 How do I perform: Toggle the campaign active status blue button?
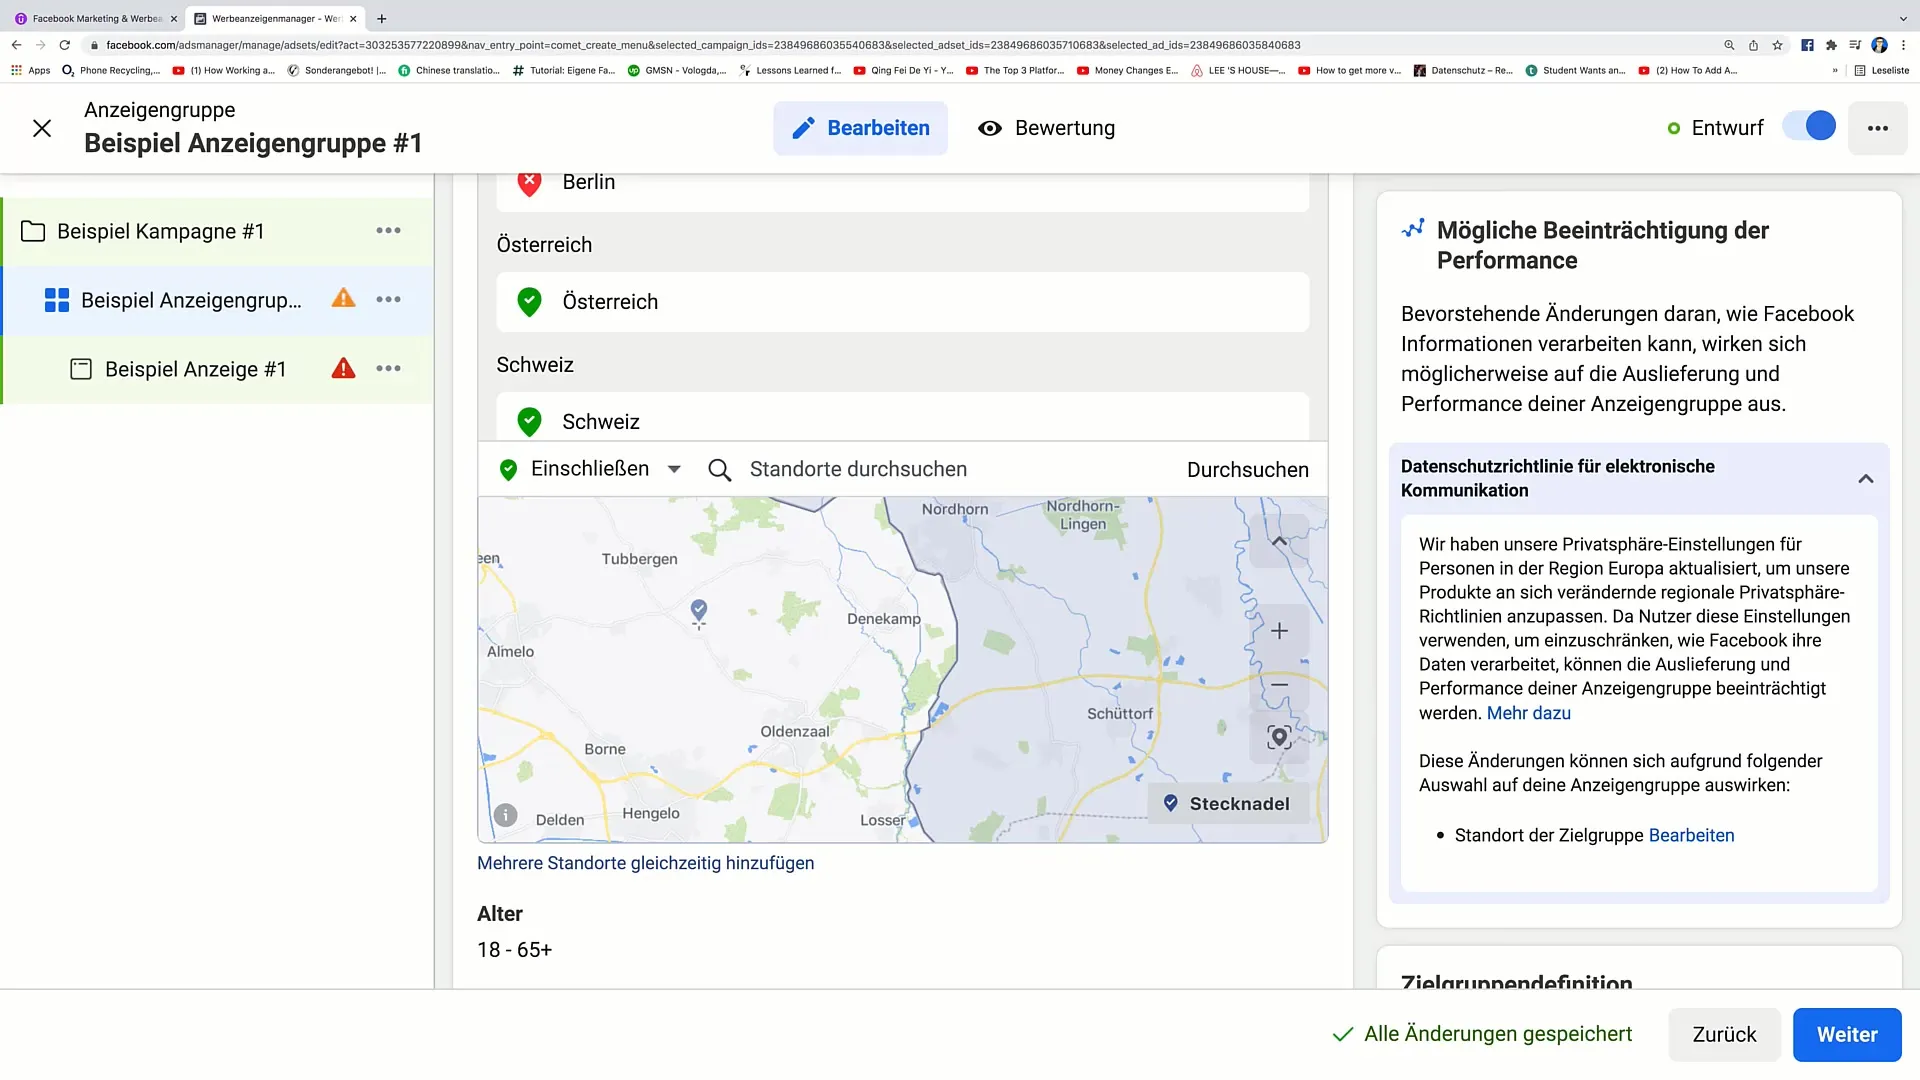[x=1818, y=127]
